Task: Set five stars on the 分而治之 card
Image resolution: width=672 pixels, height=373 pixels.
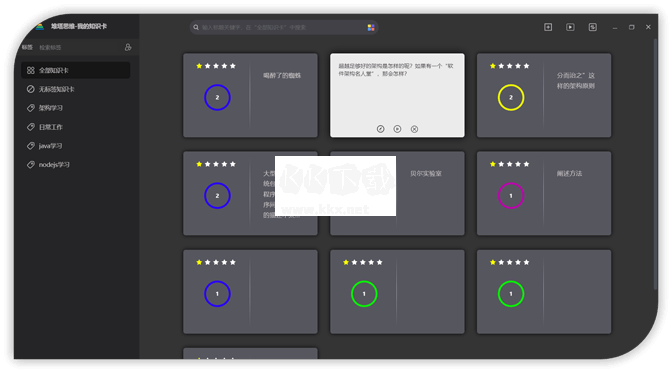Action: tap(526, 66)
